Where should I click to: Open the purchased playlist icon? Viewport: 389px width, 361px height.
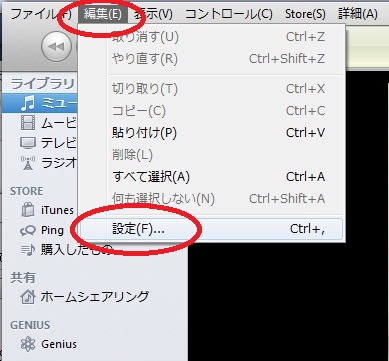click(27, 250)
